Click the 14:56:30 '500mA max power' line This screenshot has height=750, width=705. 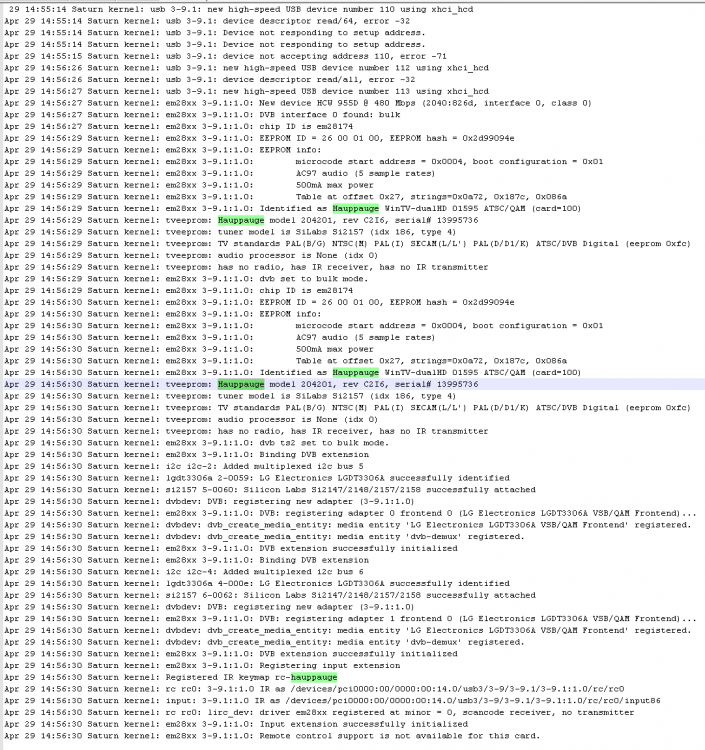pyautogui.click(x=189, y=349)
